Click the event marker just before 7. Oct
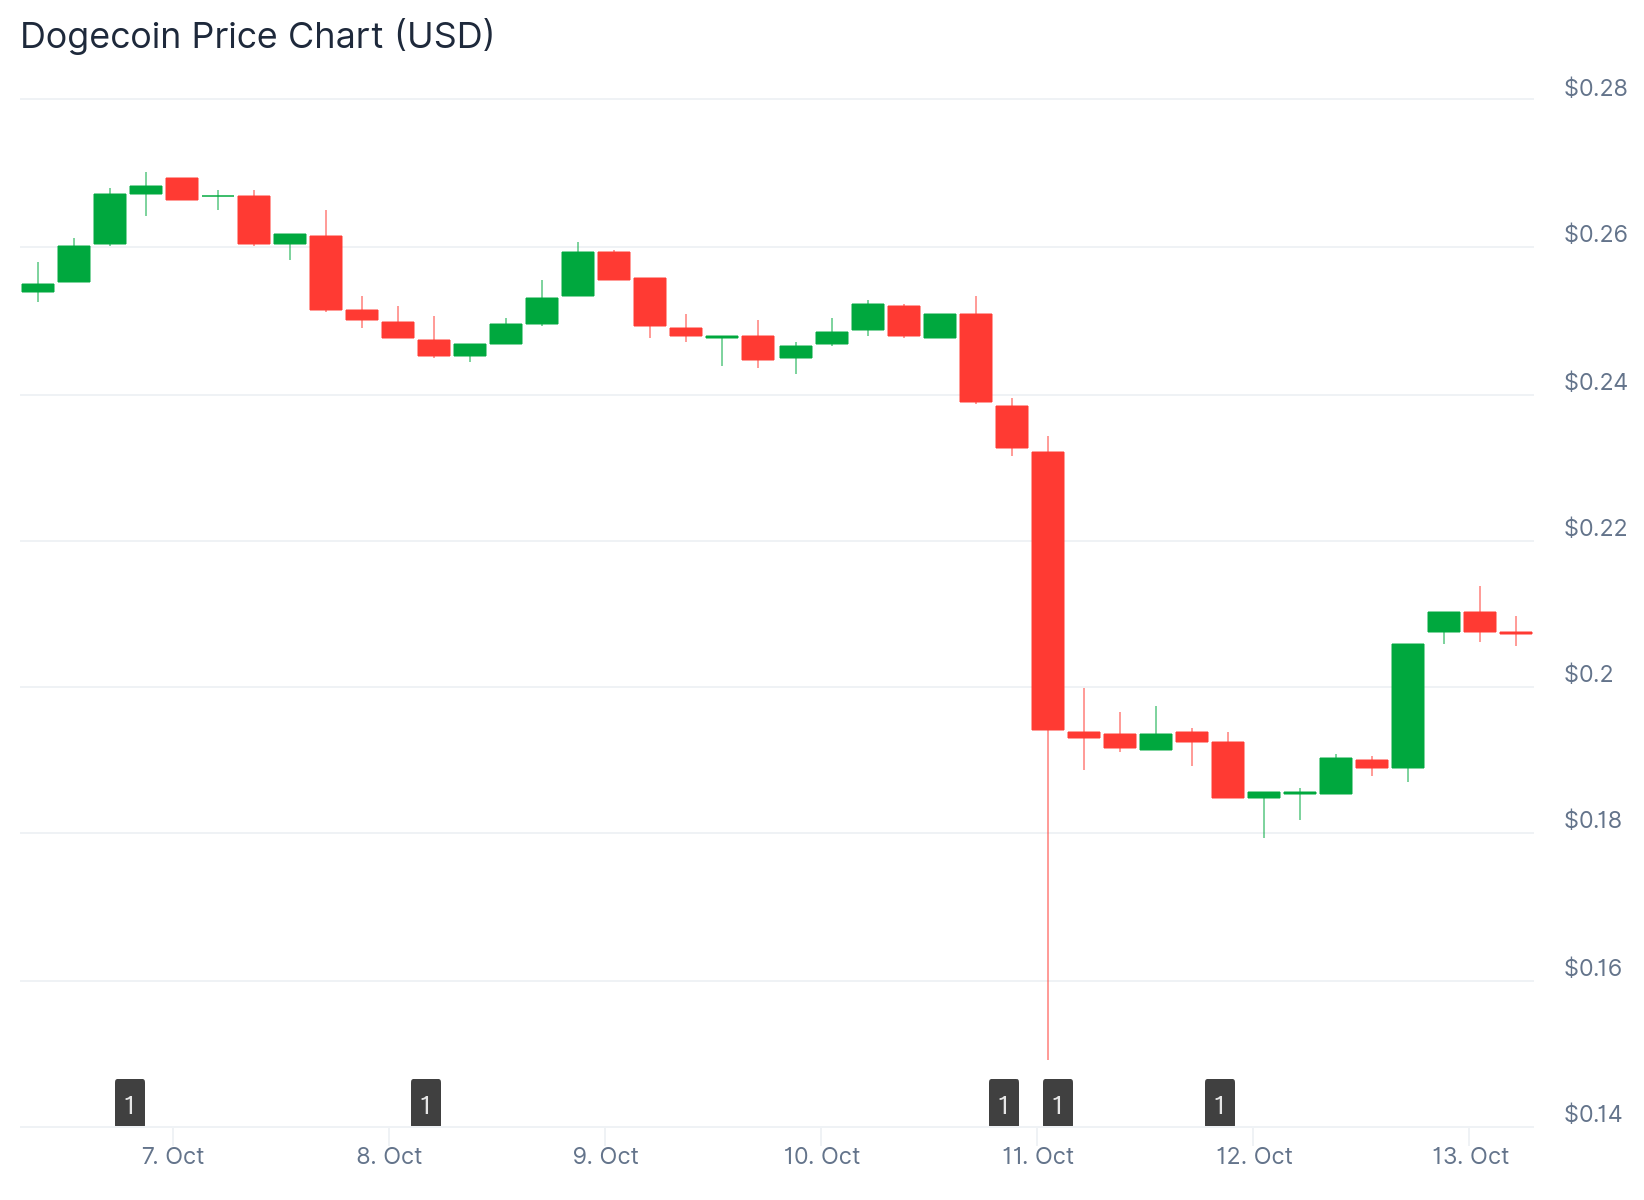 click(x=130, y=1104)
